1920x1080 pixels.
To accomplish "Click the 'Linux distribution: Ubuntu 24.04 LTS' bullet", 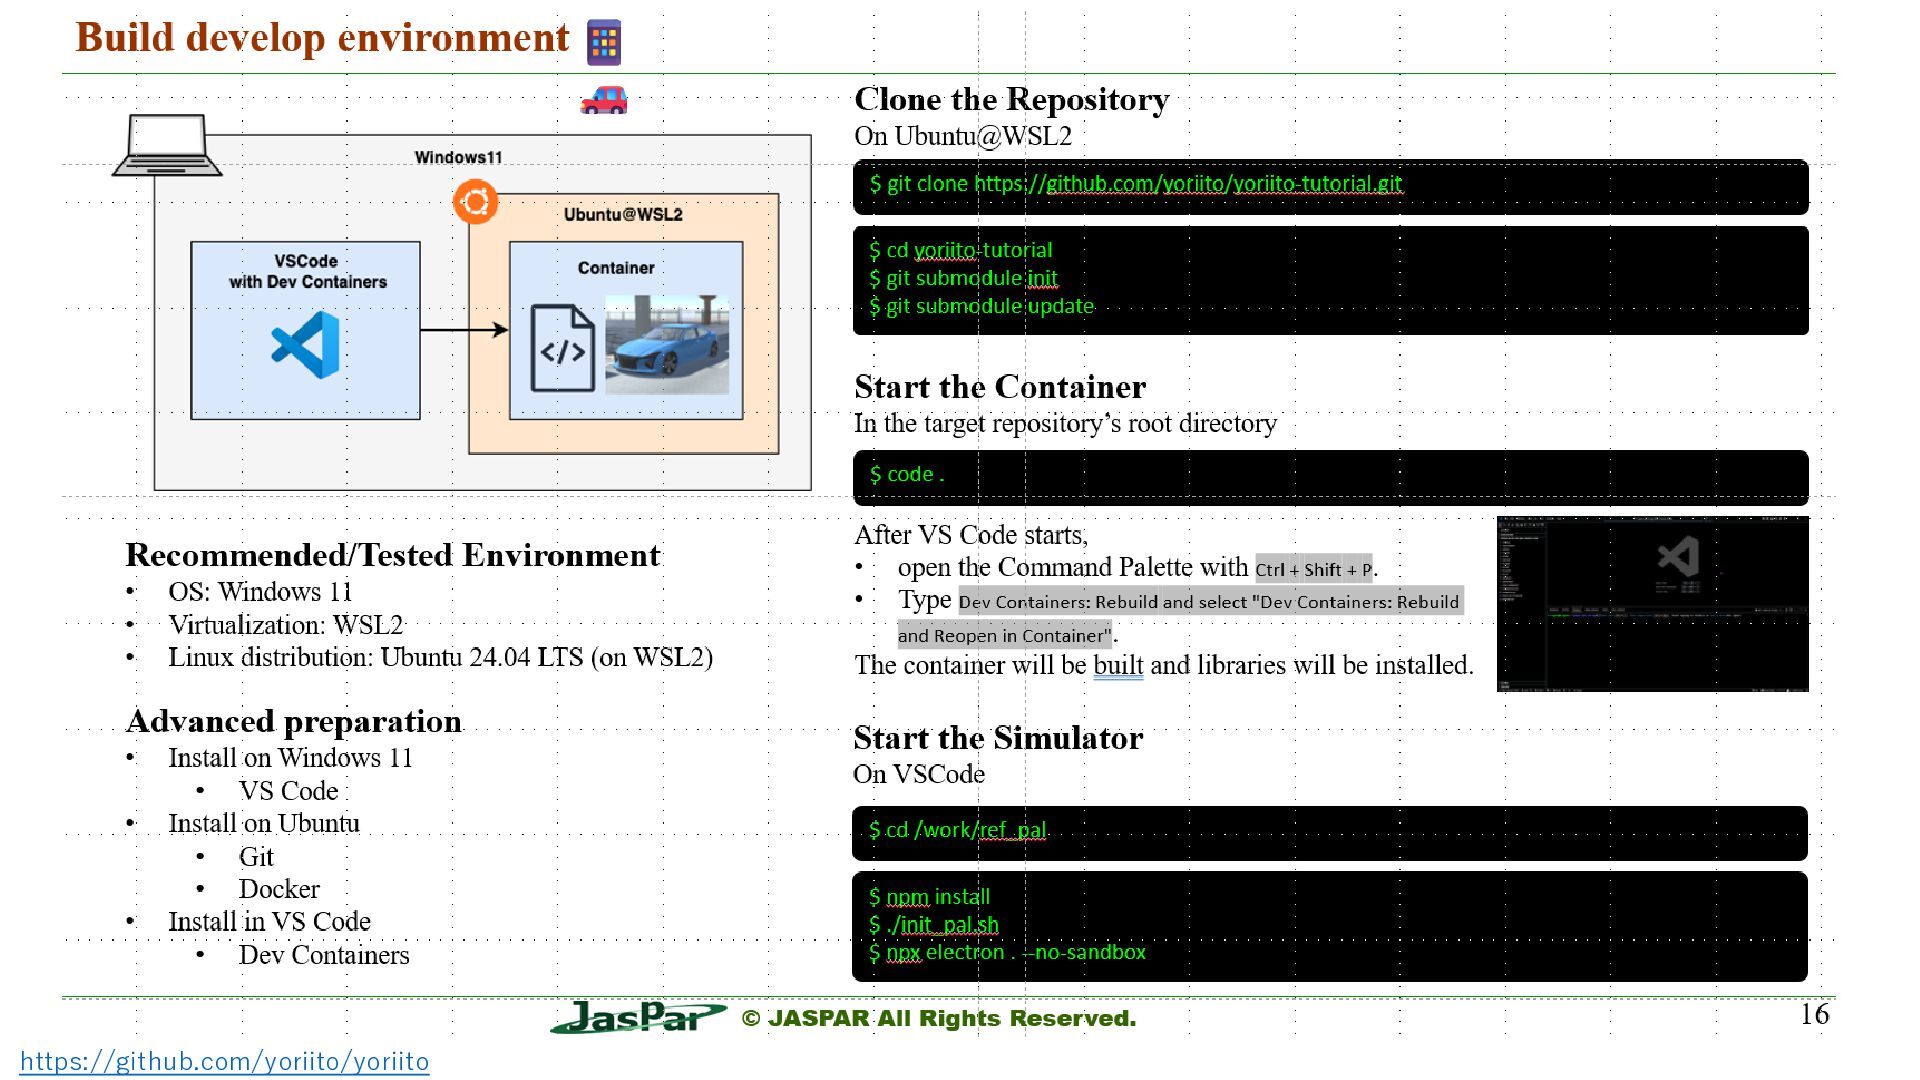I will tap(440, 657).
